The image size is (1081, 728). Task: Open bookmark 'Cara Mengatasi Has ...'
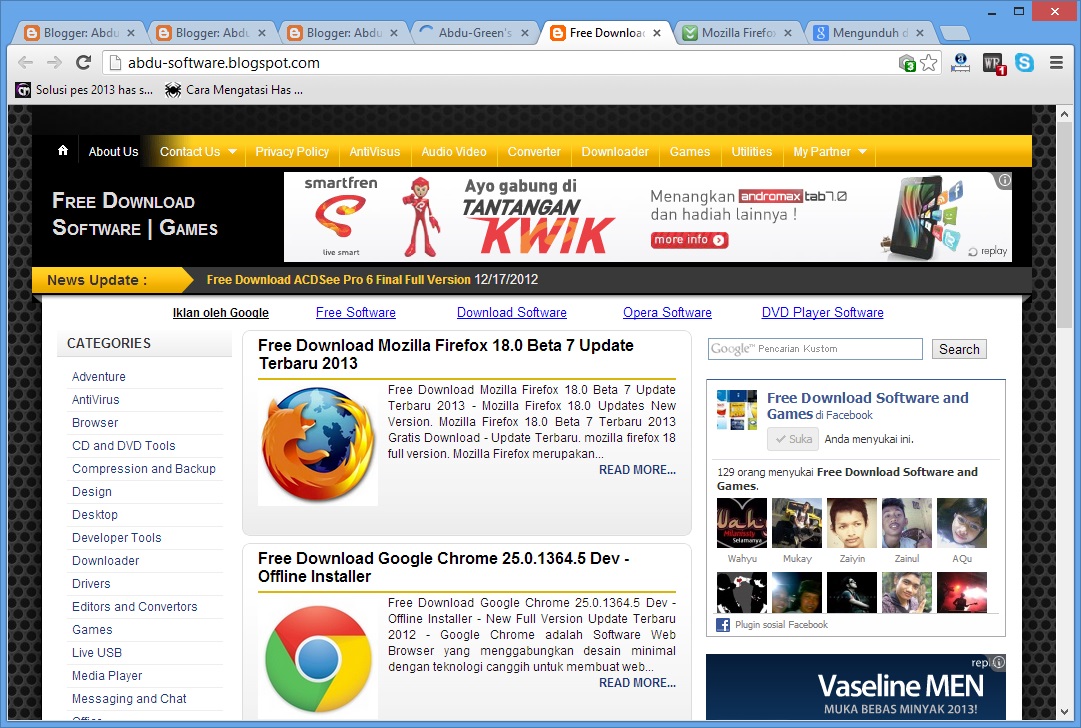(x=234, y=90)
